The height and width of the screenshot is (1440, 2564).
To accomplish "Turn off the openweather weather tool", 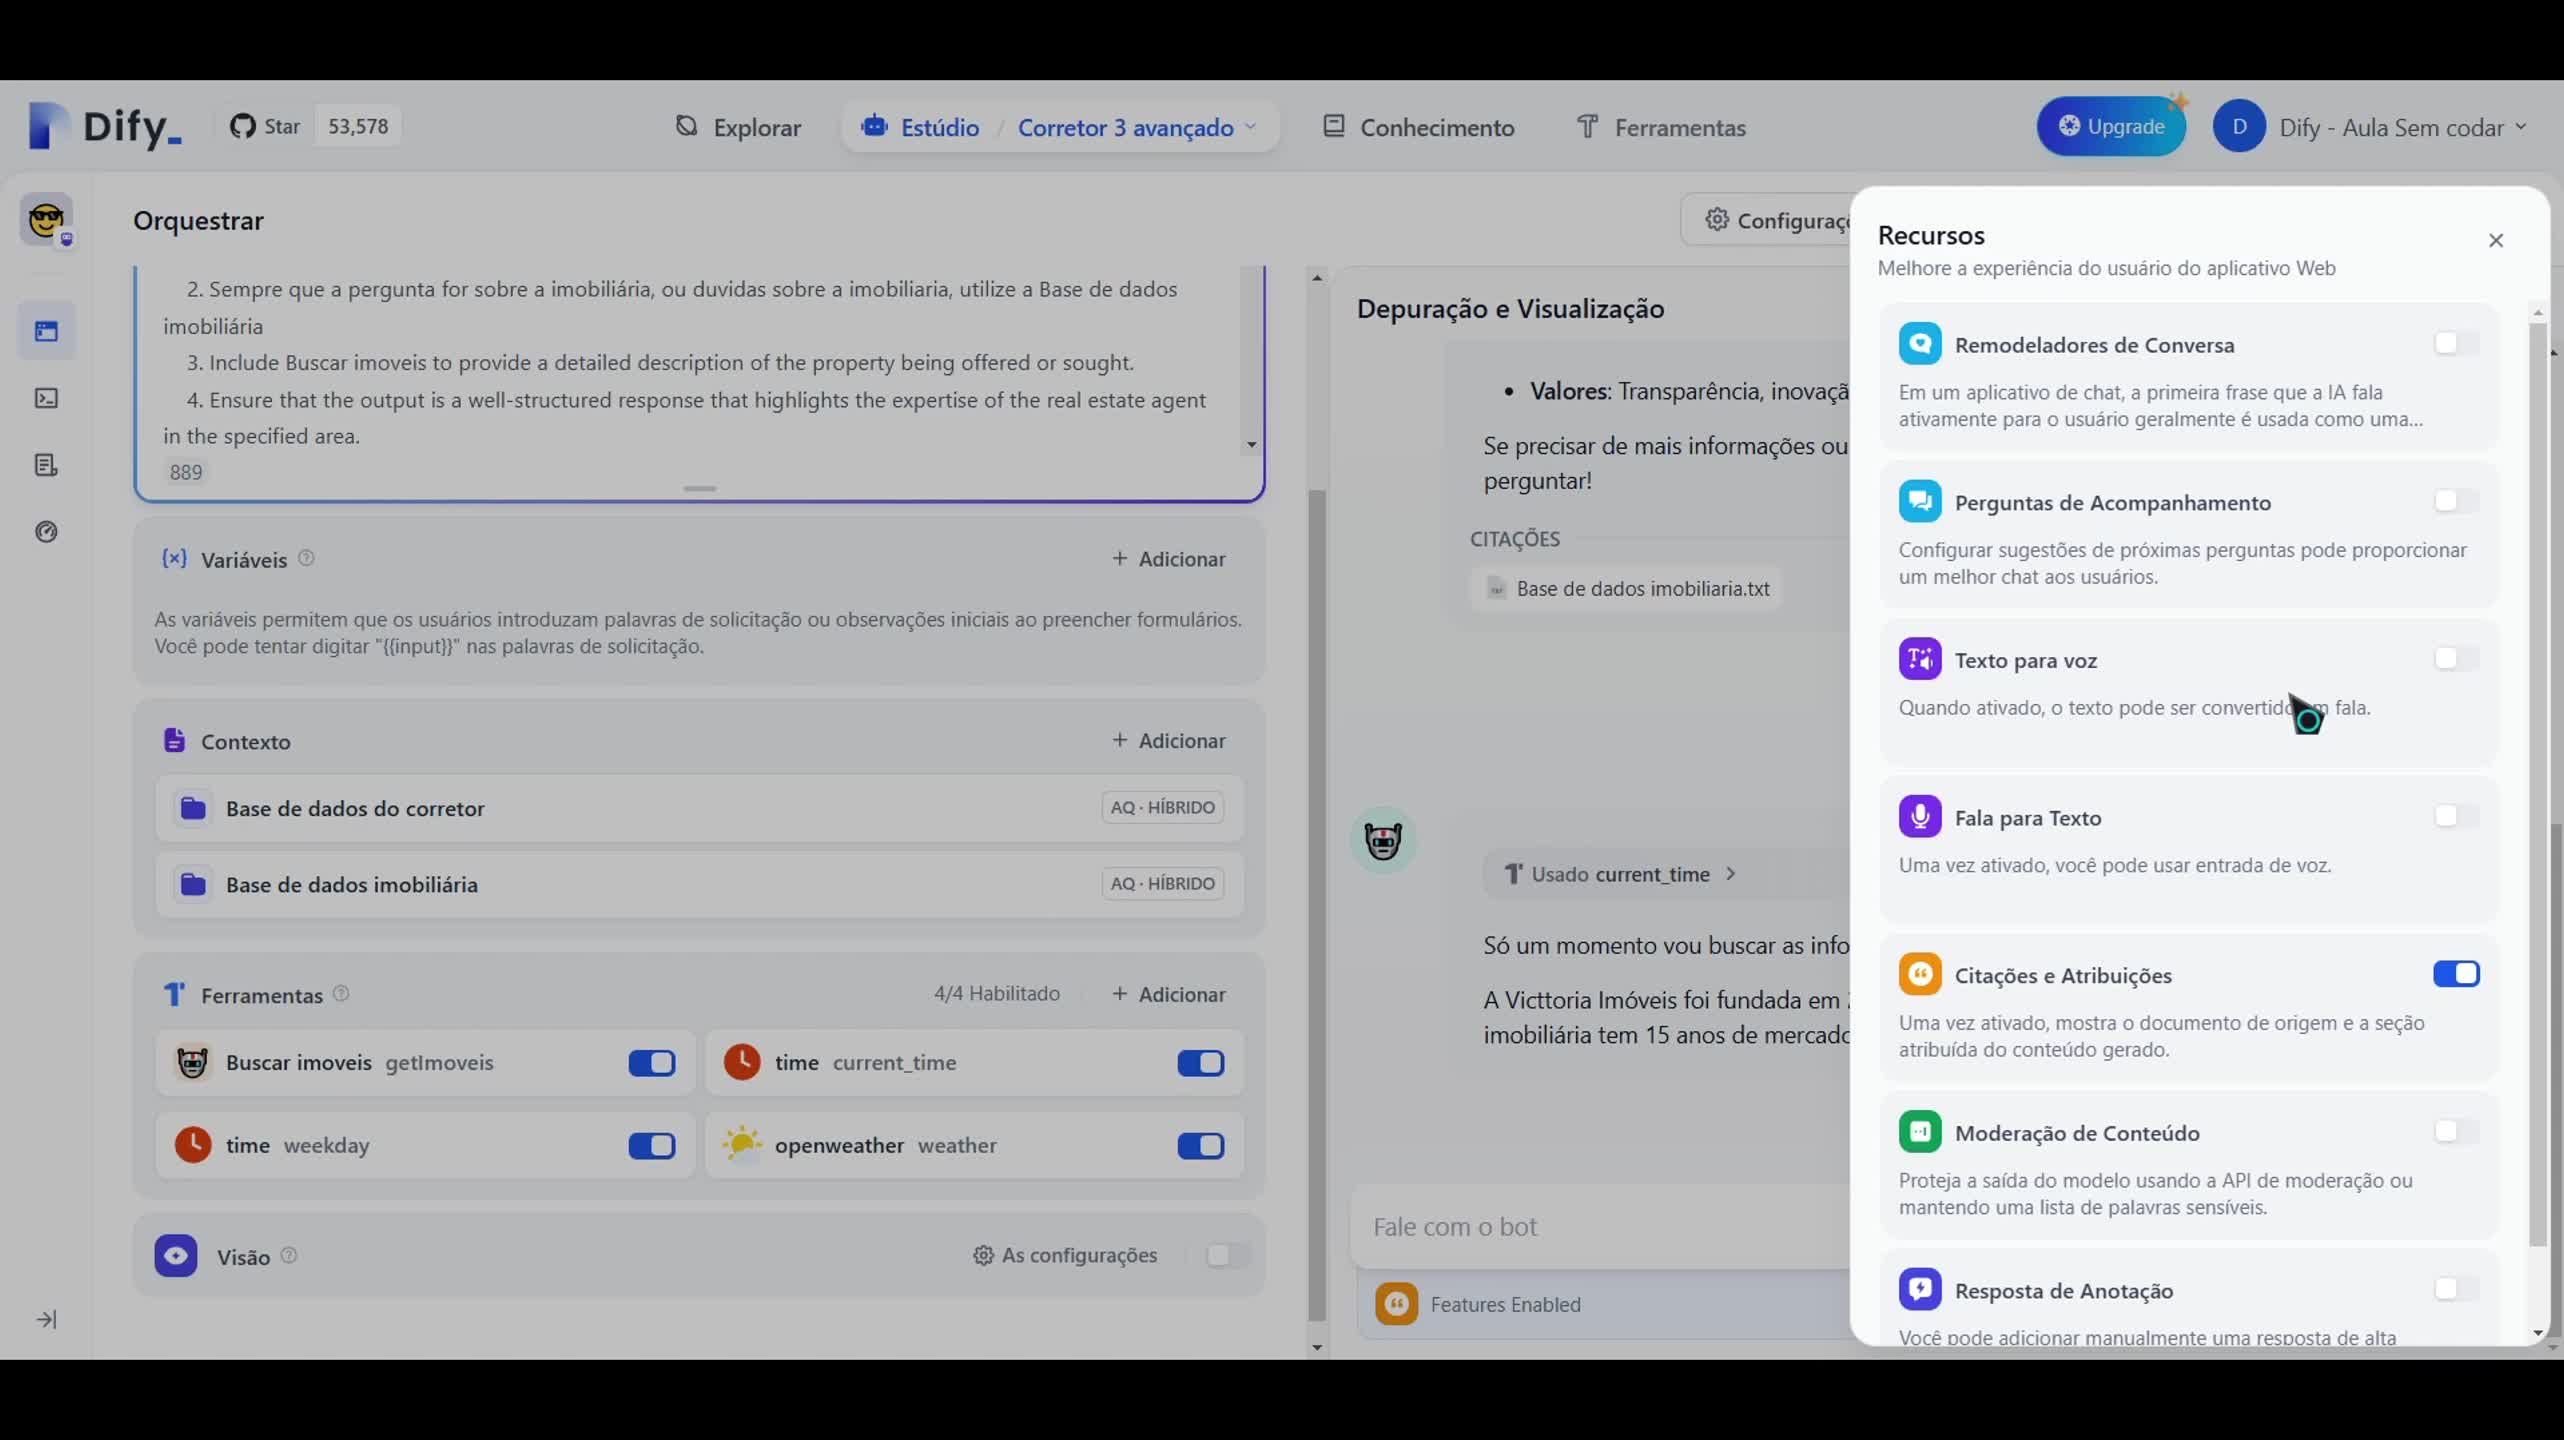I will [1200, 1146].
